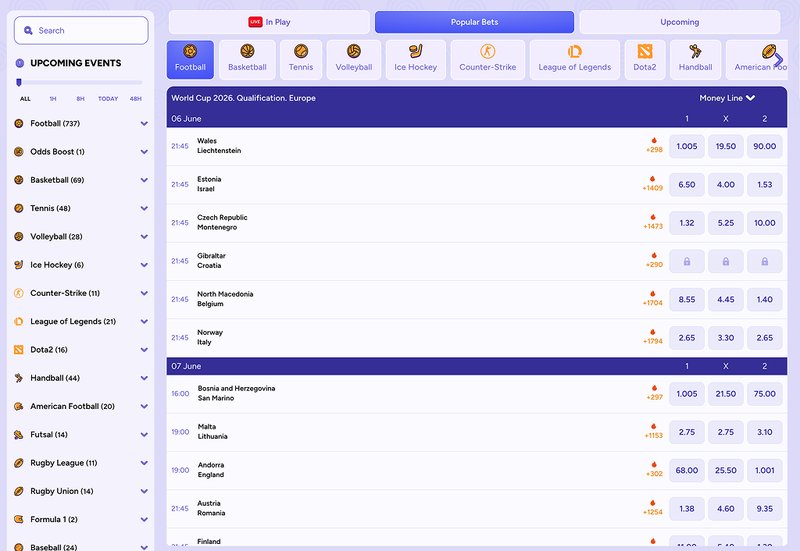Select the Football sport icon tile

point(190,59)
